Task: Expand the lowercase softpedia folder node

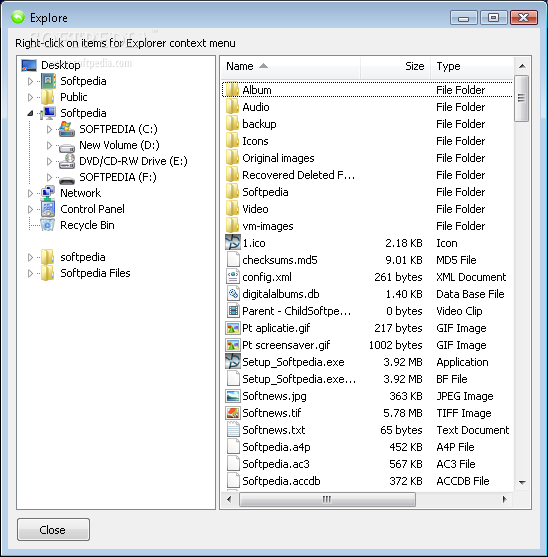Action: click(30, 257)
